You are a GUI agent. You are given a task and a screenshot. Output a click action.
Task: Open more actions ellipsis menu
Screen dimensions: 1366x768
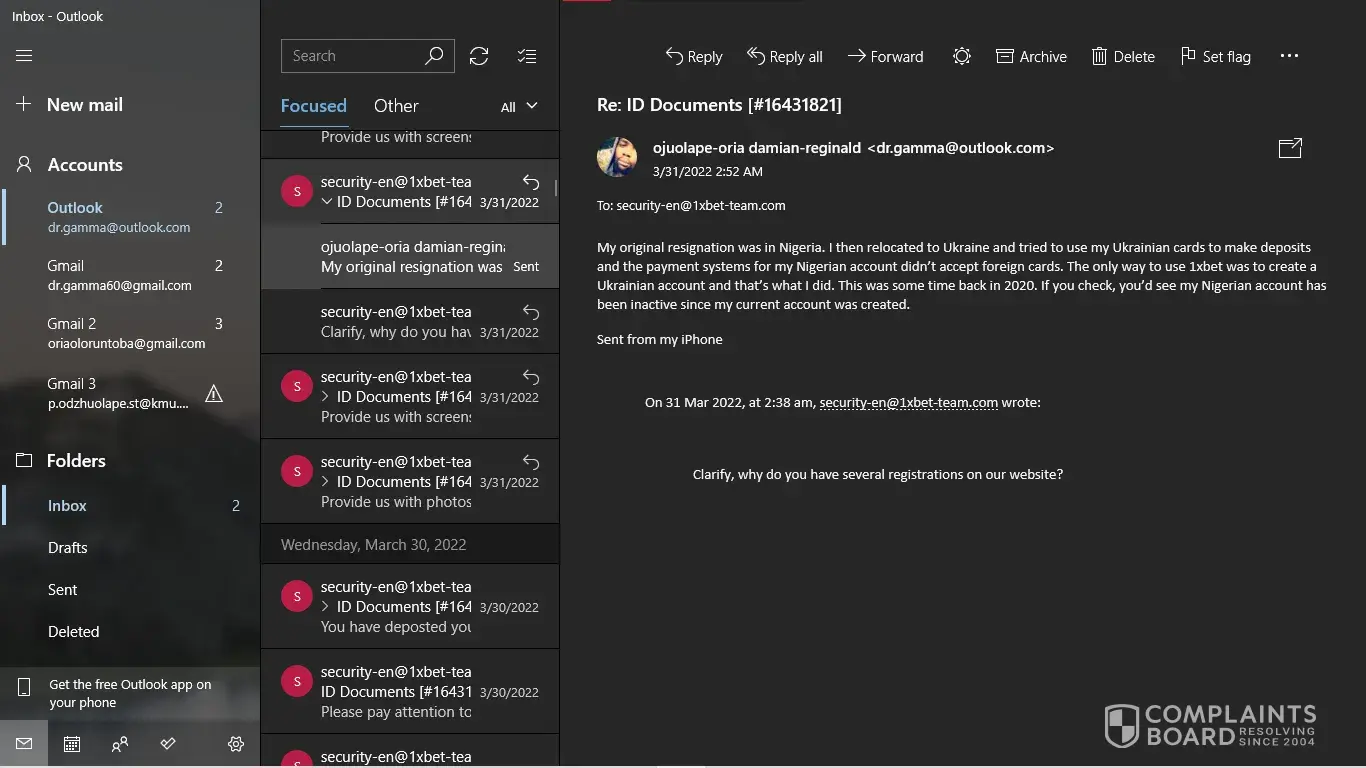[x=1289, y=56]
